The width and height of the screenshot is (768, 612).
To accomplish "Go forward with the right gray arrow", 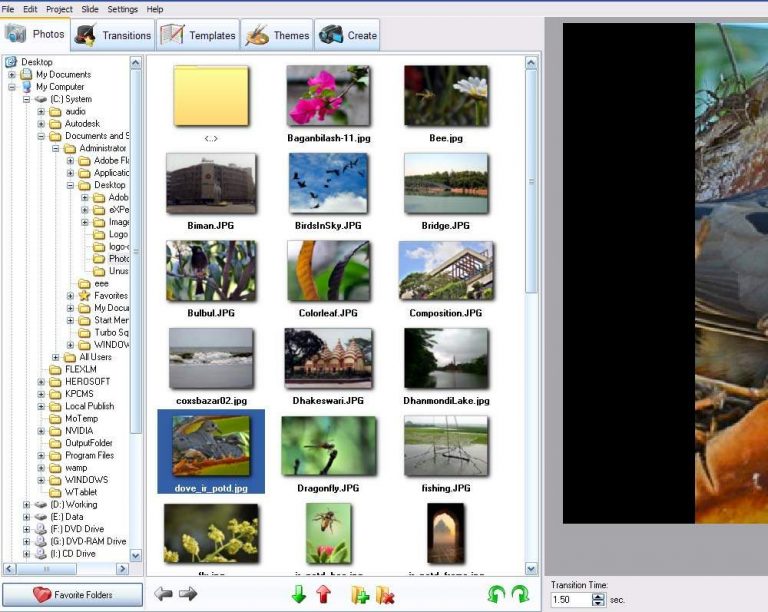I will [188, 595].
